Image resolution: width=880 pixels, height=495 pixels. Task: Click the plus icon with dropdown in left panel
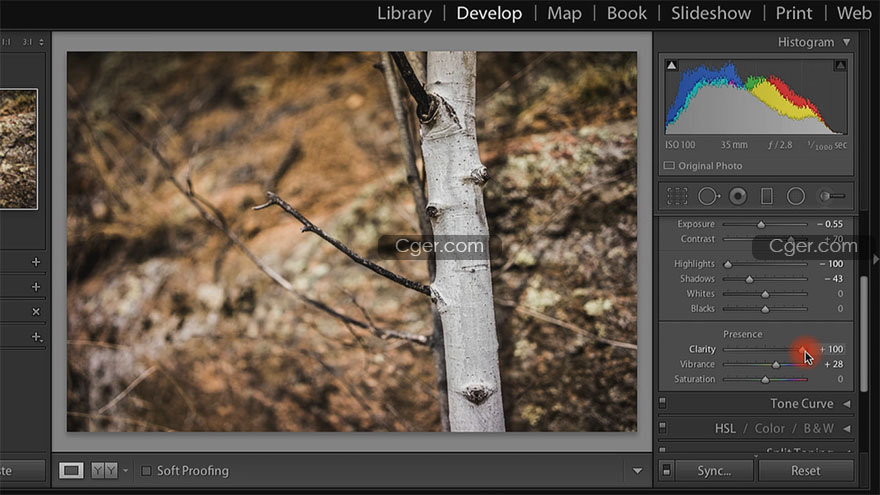(36, 337)
